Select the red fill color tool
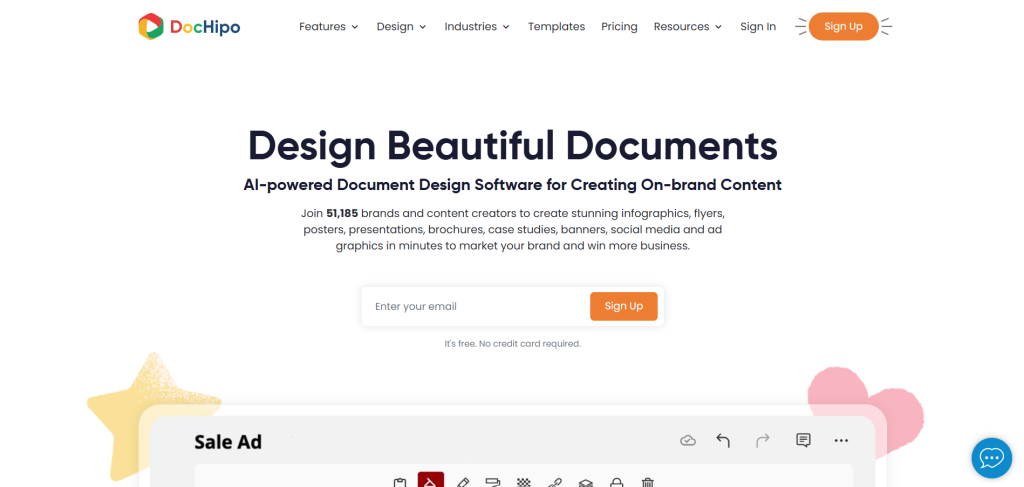 [x=431, y=480]
